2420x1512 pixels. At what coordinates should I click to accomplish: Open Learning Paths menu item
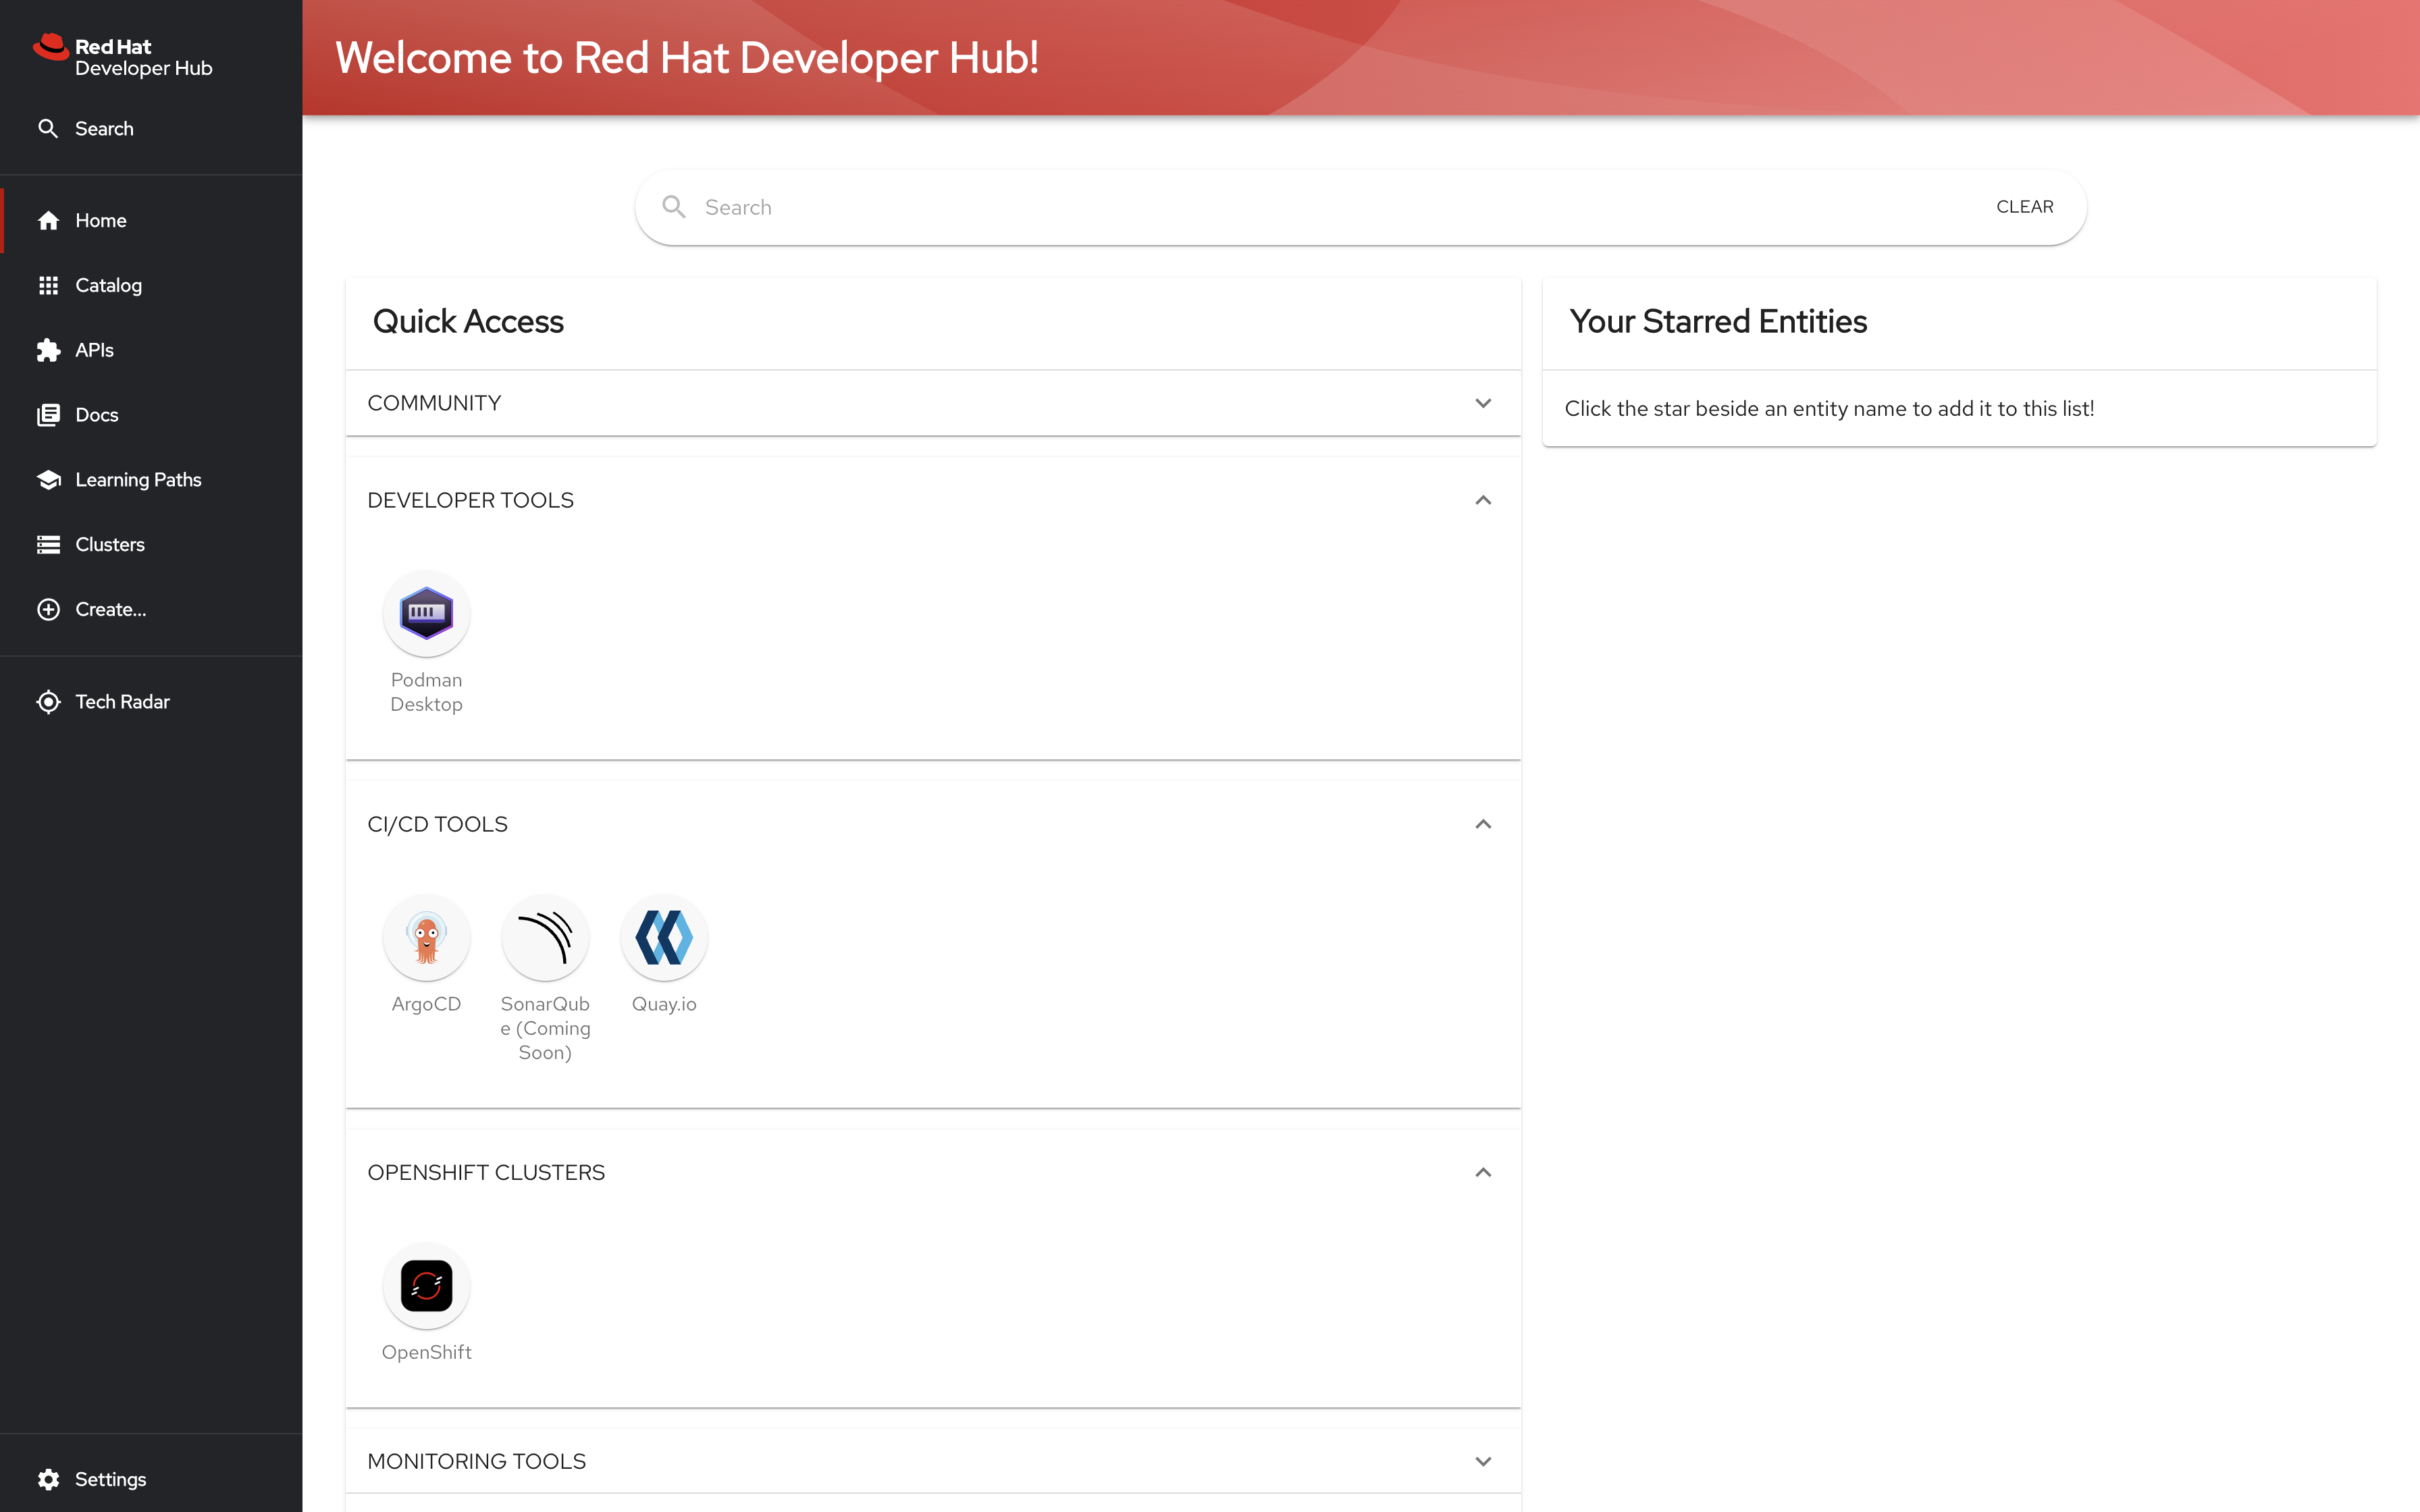[x=138, y=480]
